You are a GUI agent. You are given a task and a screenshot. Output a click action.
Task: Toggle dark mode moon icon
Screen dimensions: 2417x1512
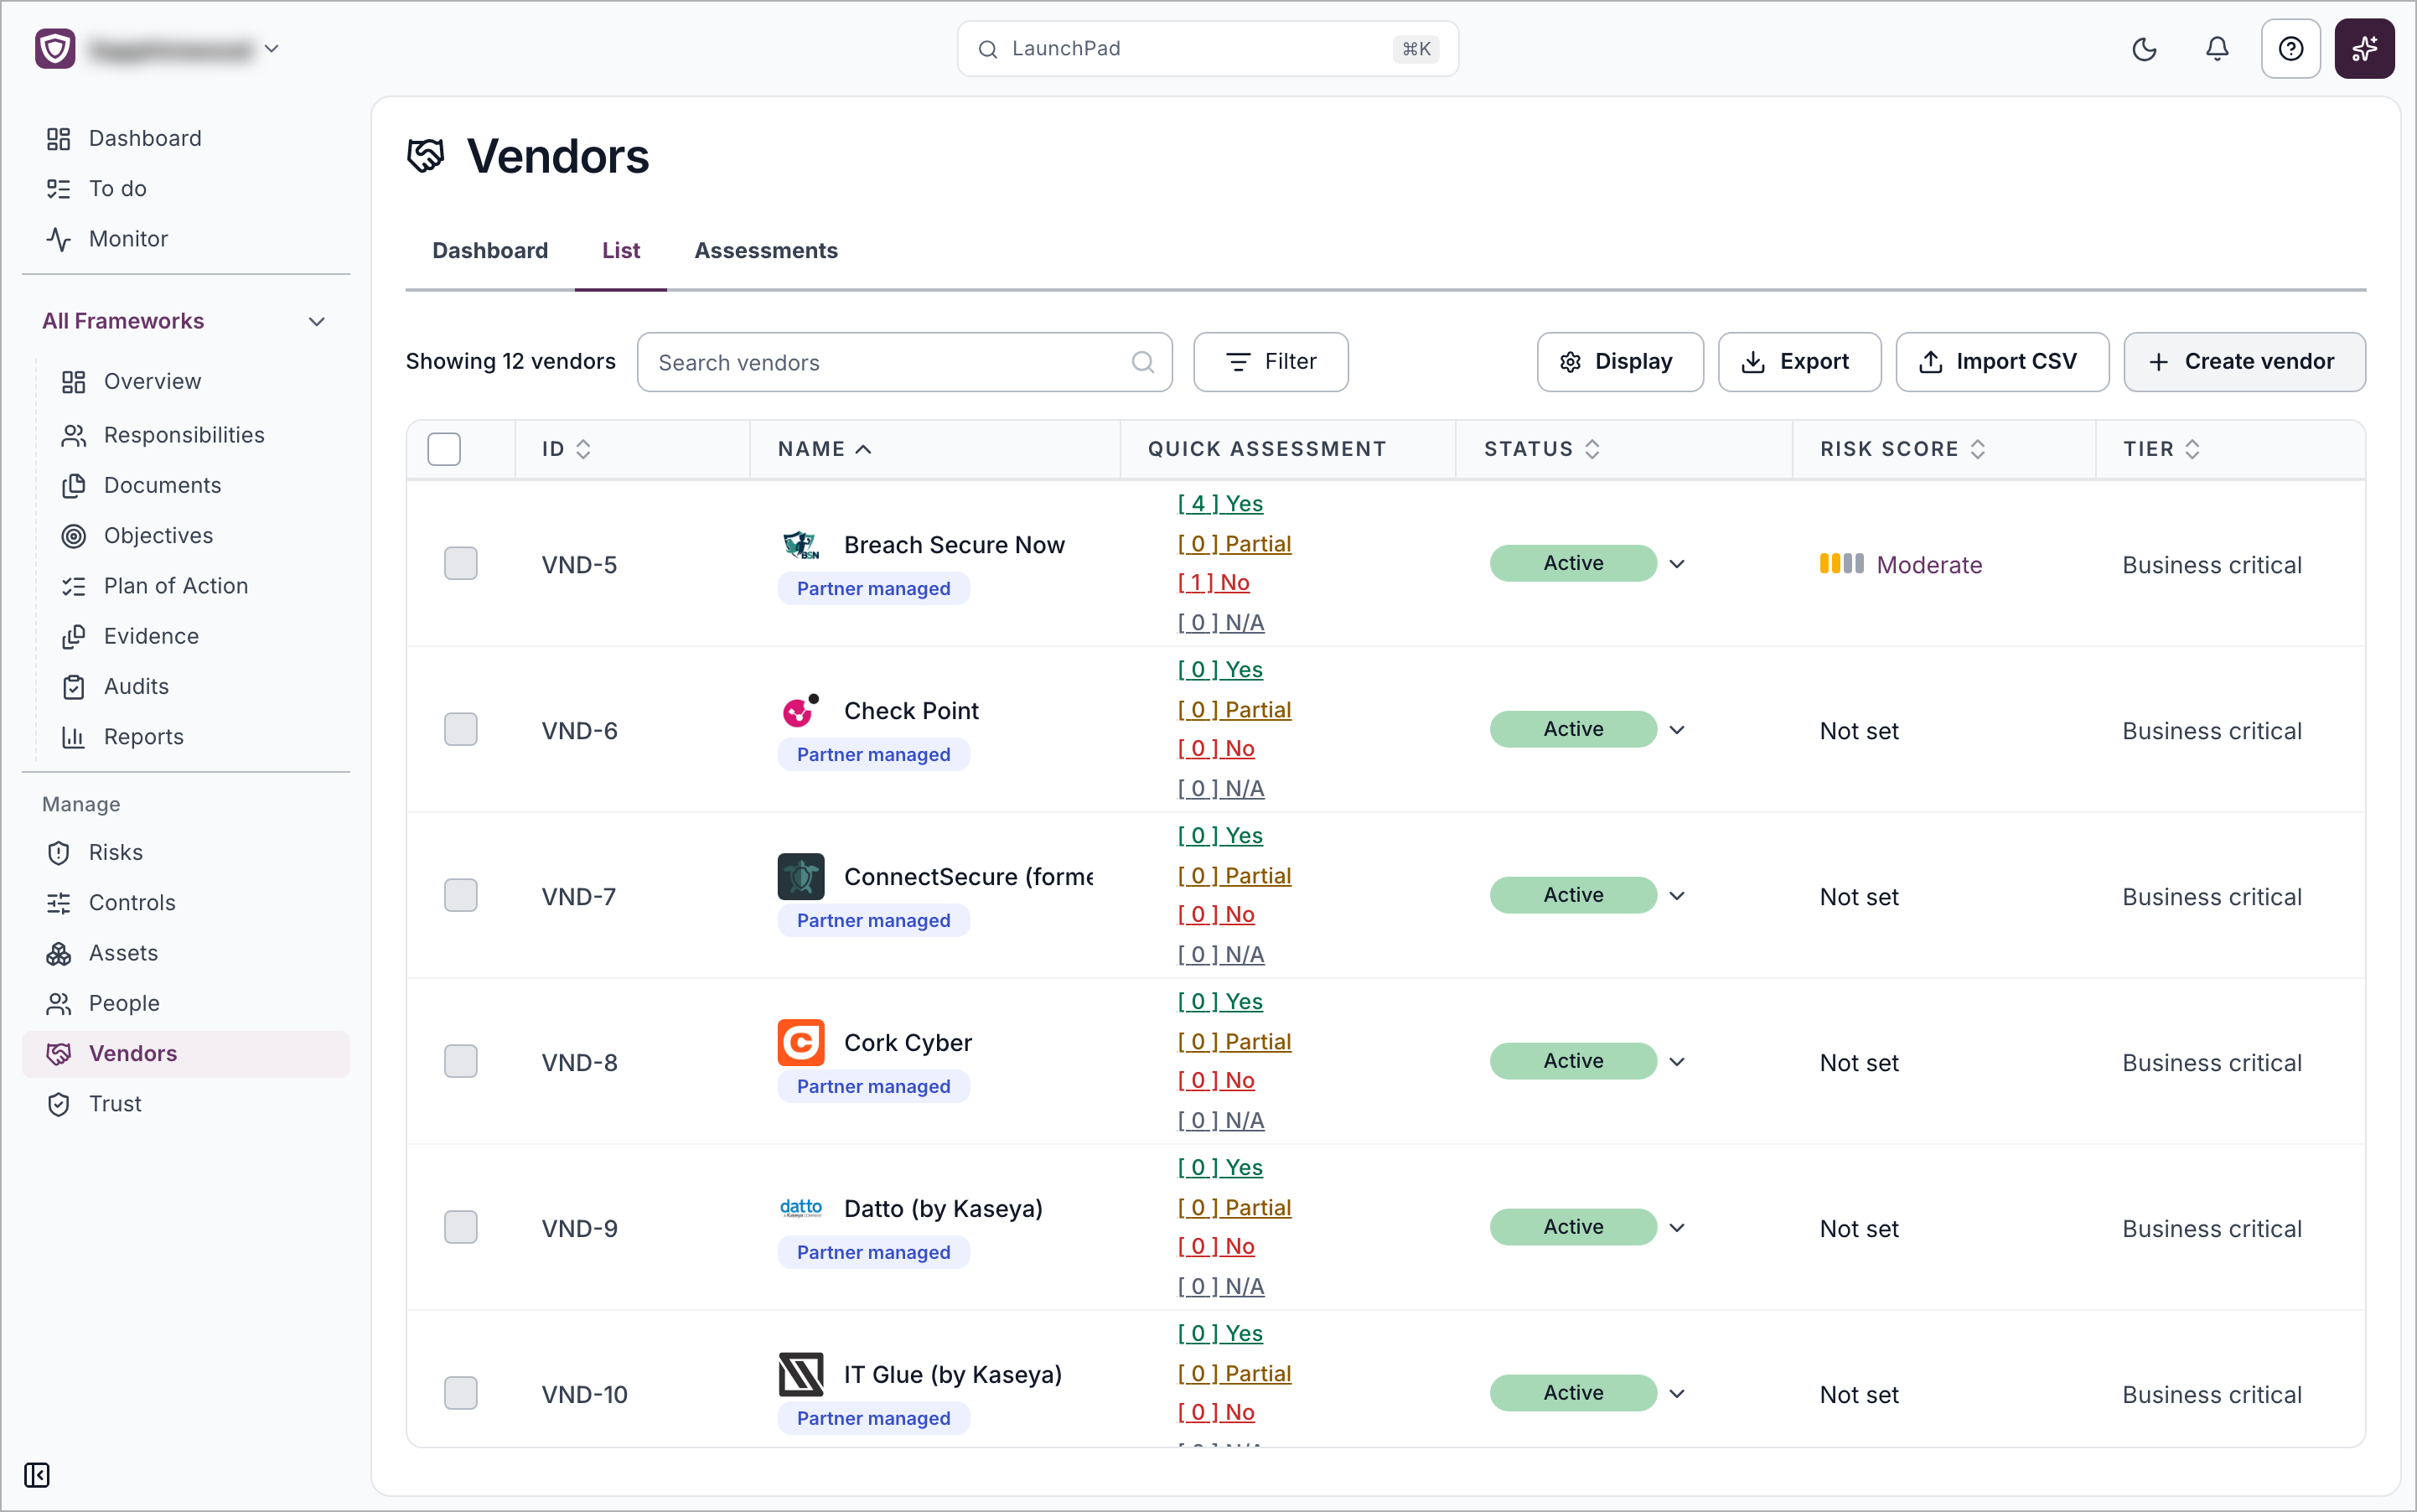(2144, 49)
